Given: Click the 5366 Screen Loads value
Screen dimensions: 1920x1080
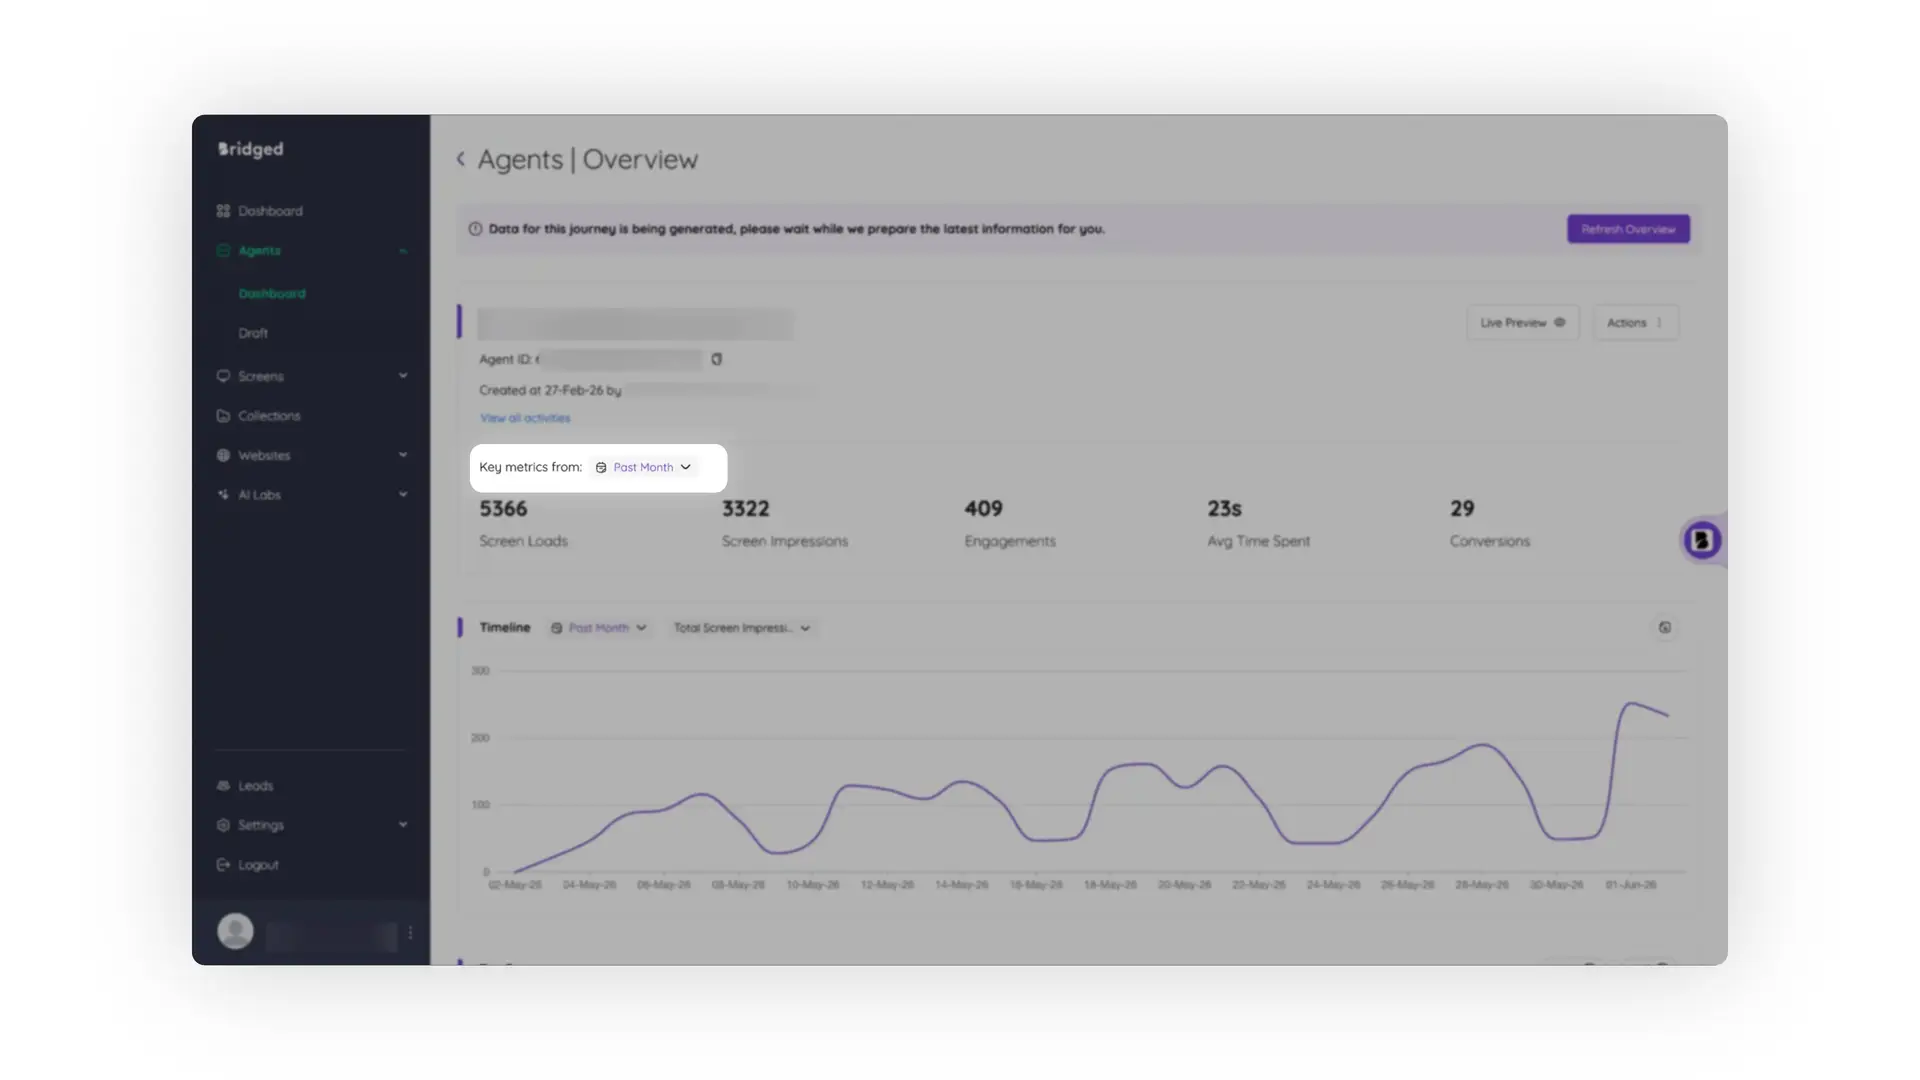Looking at the screenshot, I should click(503, 508).
